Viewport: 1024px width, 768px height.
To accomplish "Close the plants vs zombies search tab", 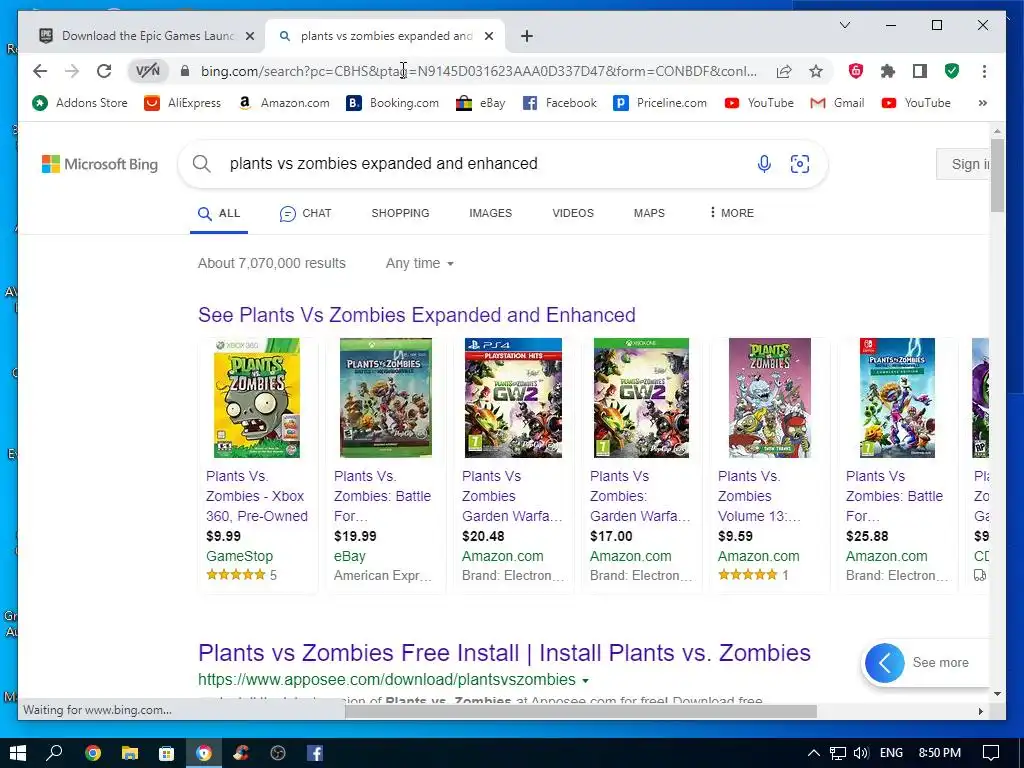I will click(488, 36).
